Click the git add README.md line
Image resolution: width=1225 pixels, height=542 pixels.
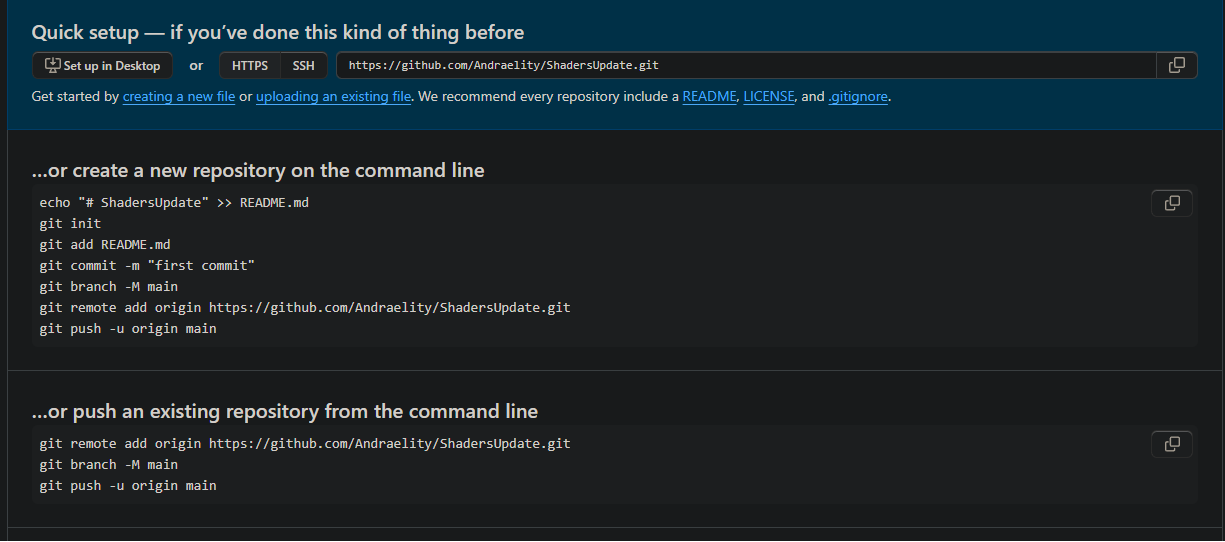[105, 244]
